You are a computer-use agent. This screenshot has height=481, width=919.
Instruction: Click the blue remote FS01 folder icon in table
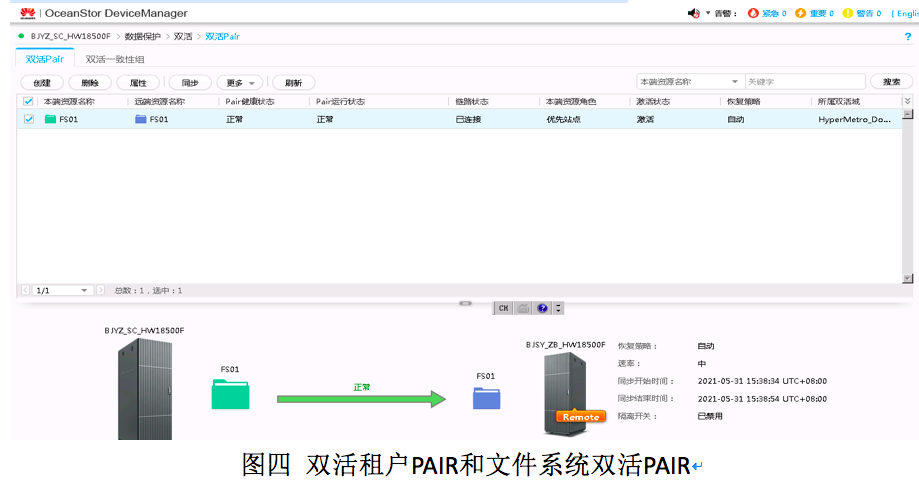pyautogui.click(x=141, y=119)
